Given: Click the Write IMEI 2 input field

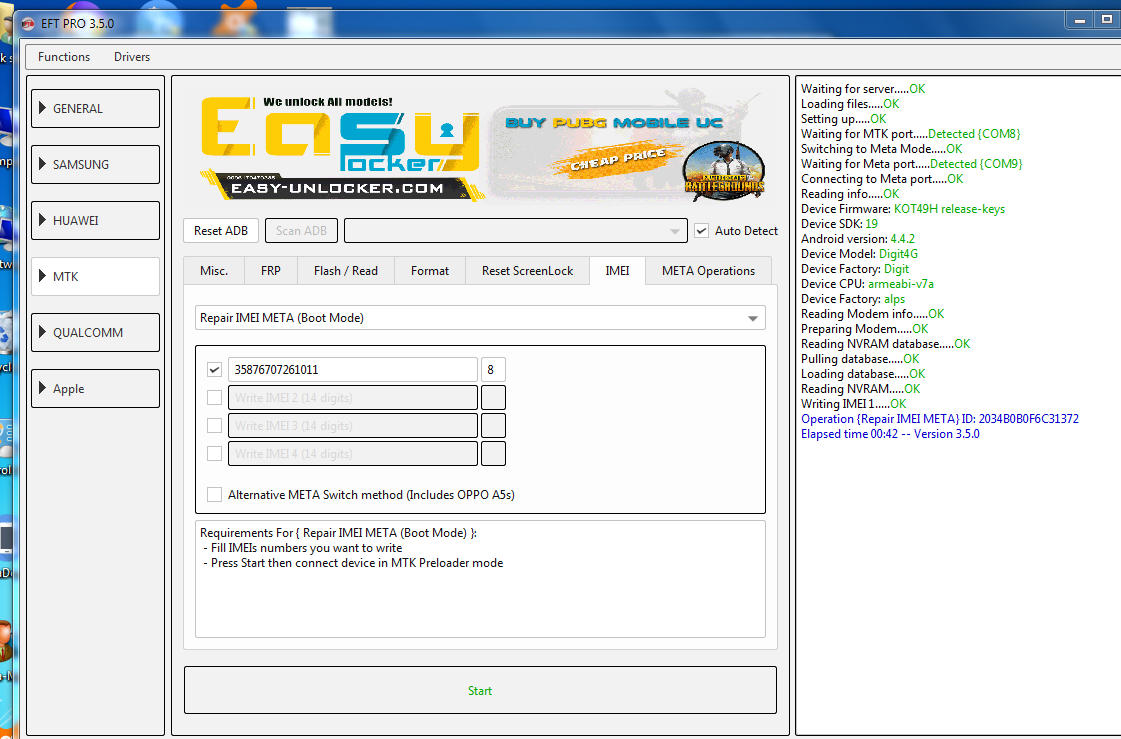Looking at the screenshot, I should (352, 397).
